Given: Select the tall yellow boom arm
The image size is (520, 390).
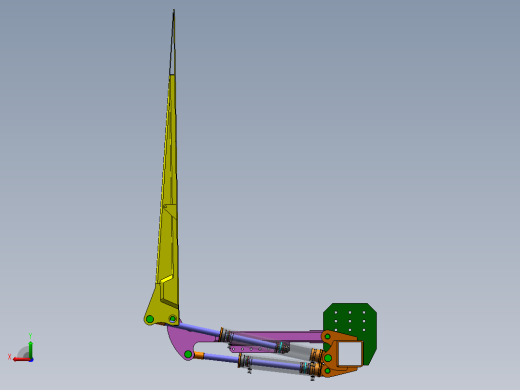Looking at the screenshot, I should (168, 200).
